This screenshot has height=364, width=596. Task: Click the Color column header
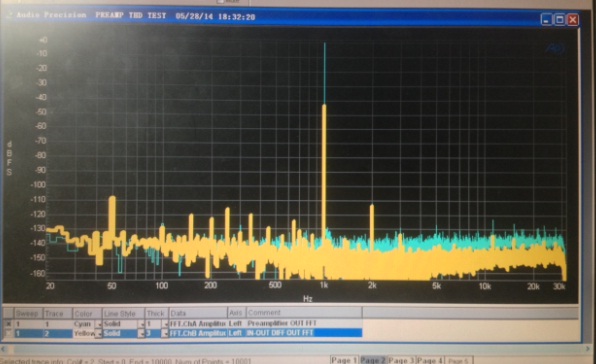point(87,313)
